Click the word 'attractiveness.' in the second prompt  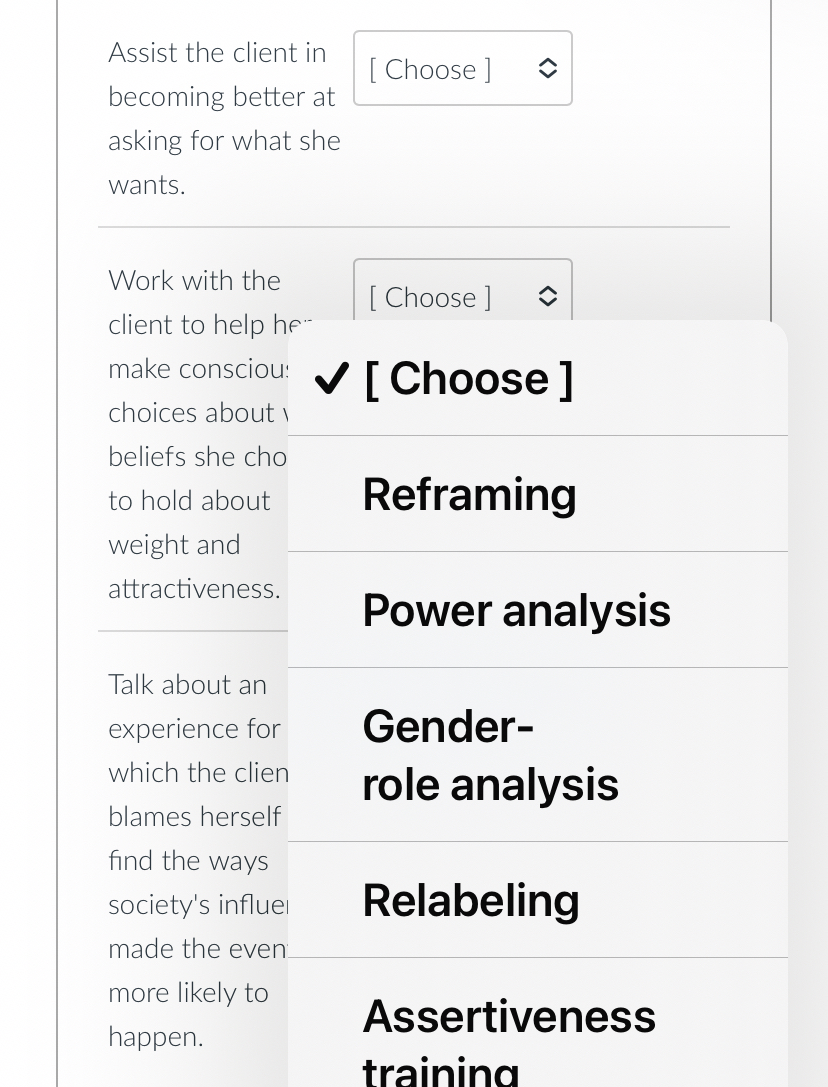coord(194,589)
